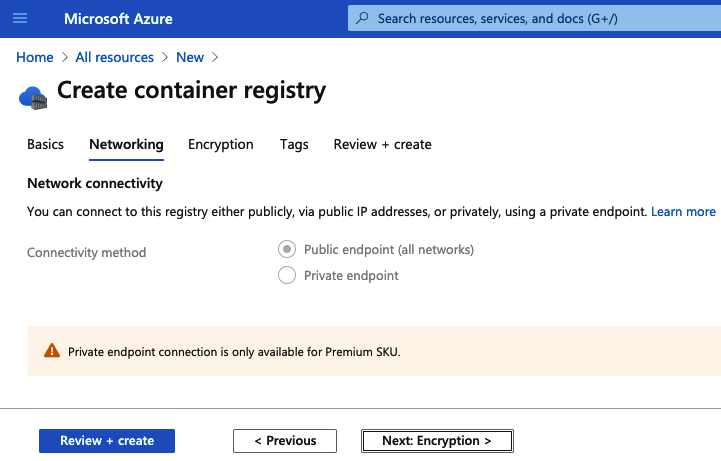Open the Networking tab
The width and height of the screenshot is (721, 461).
126,144
